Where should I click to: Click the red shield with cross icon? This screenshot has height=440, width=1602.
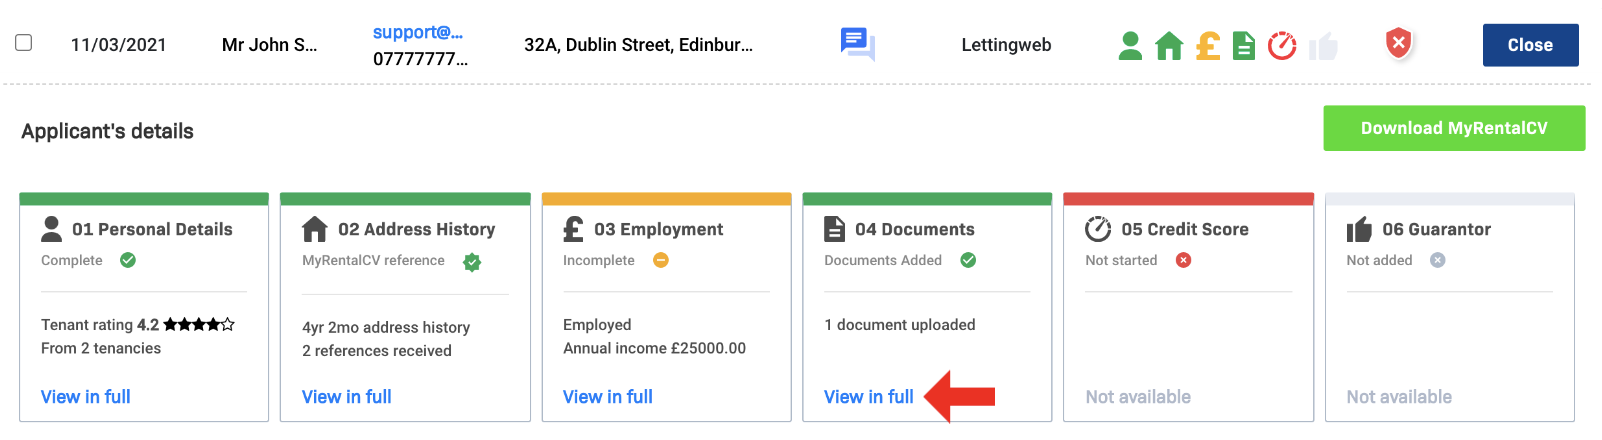(x=1399, y=43)
